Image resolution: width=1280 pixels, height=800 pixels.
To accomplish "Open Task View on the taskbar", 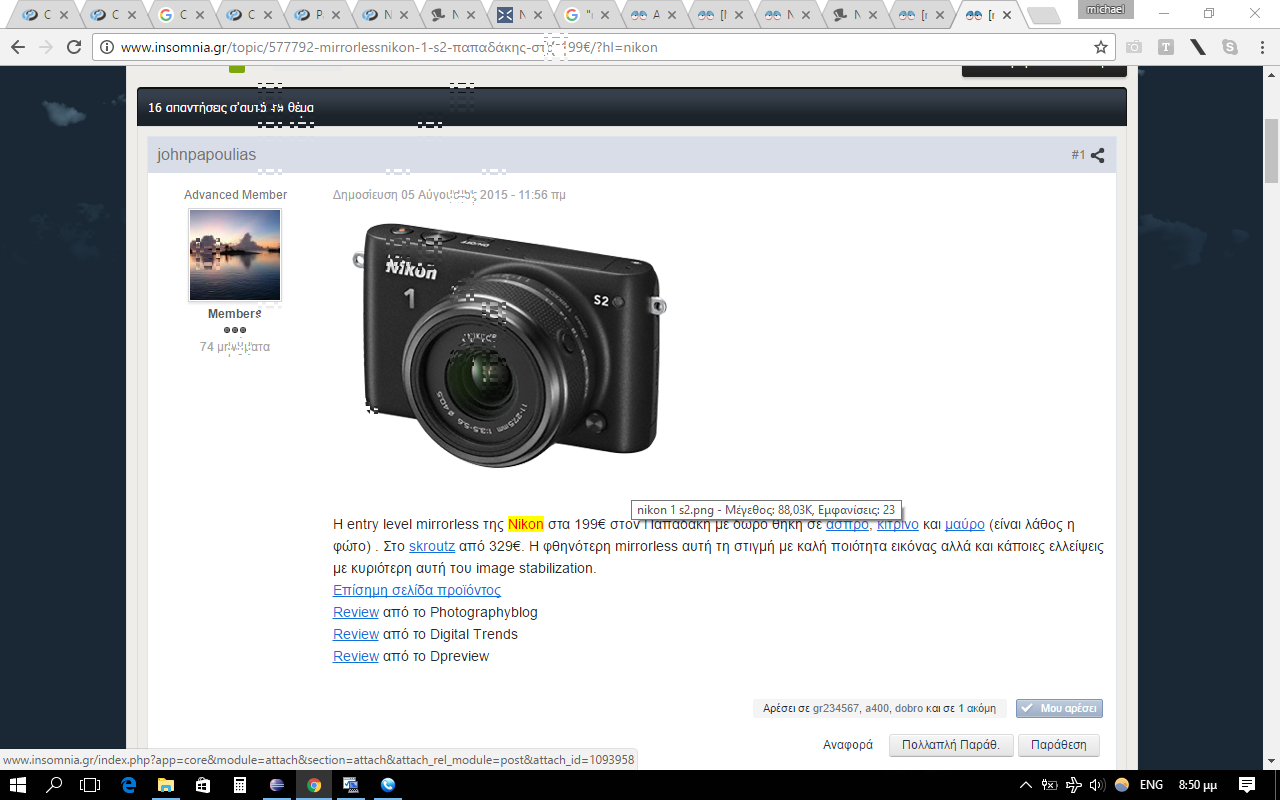I will 91,785.
